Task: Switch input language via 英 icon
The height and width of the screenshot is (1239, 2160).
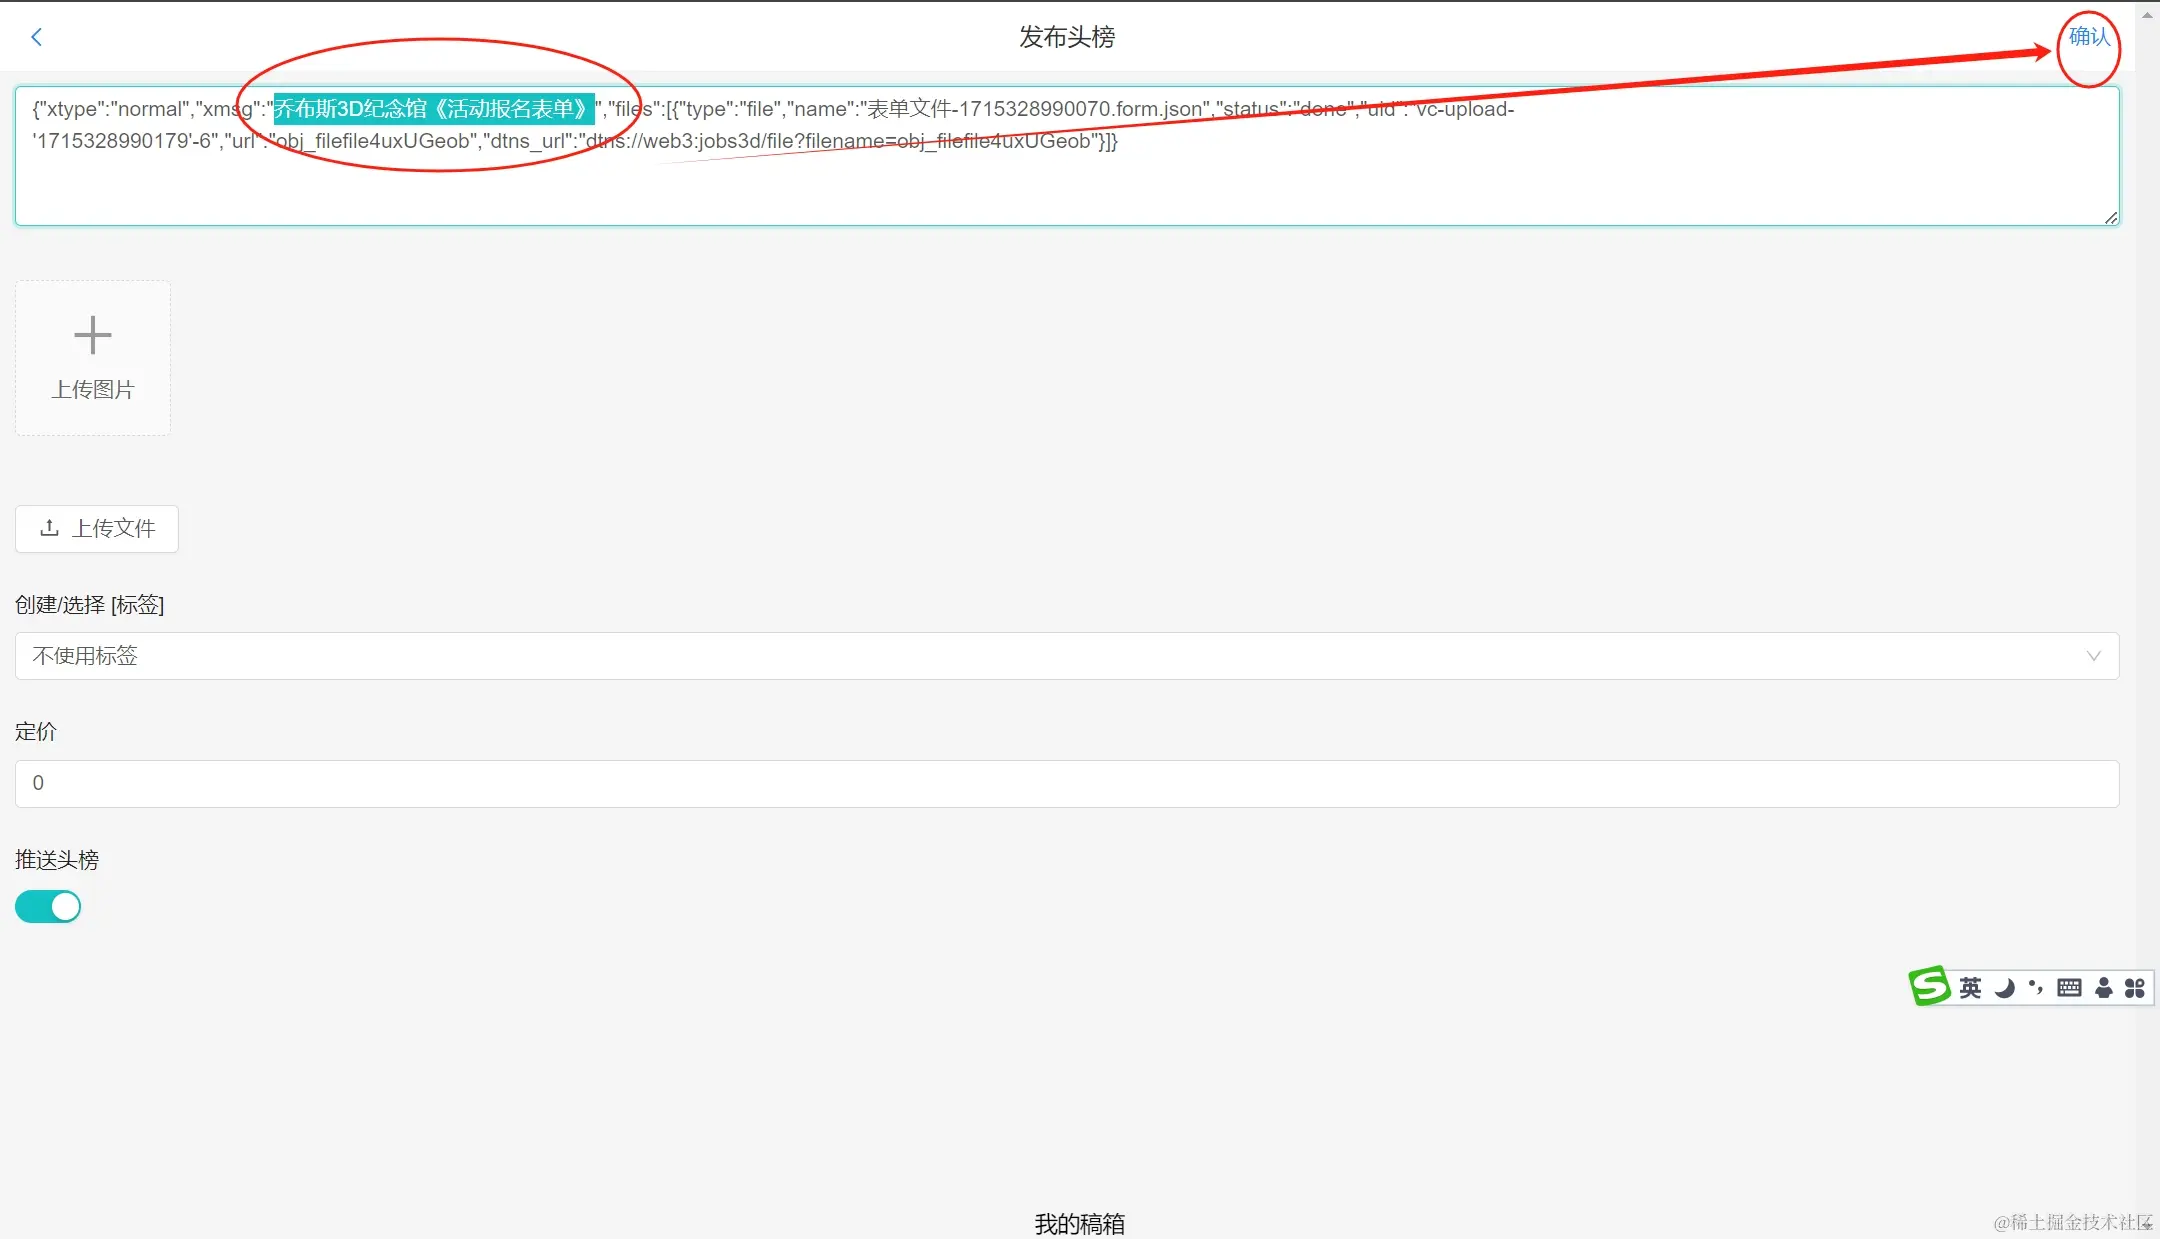Action: pos(1970,988)
